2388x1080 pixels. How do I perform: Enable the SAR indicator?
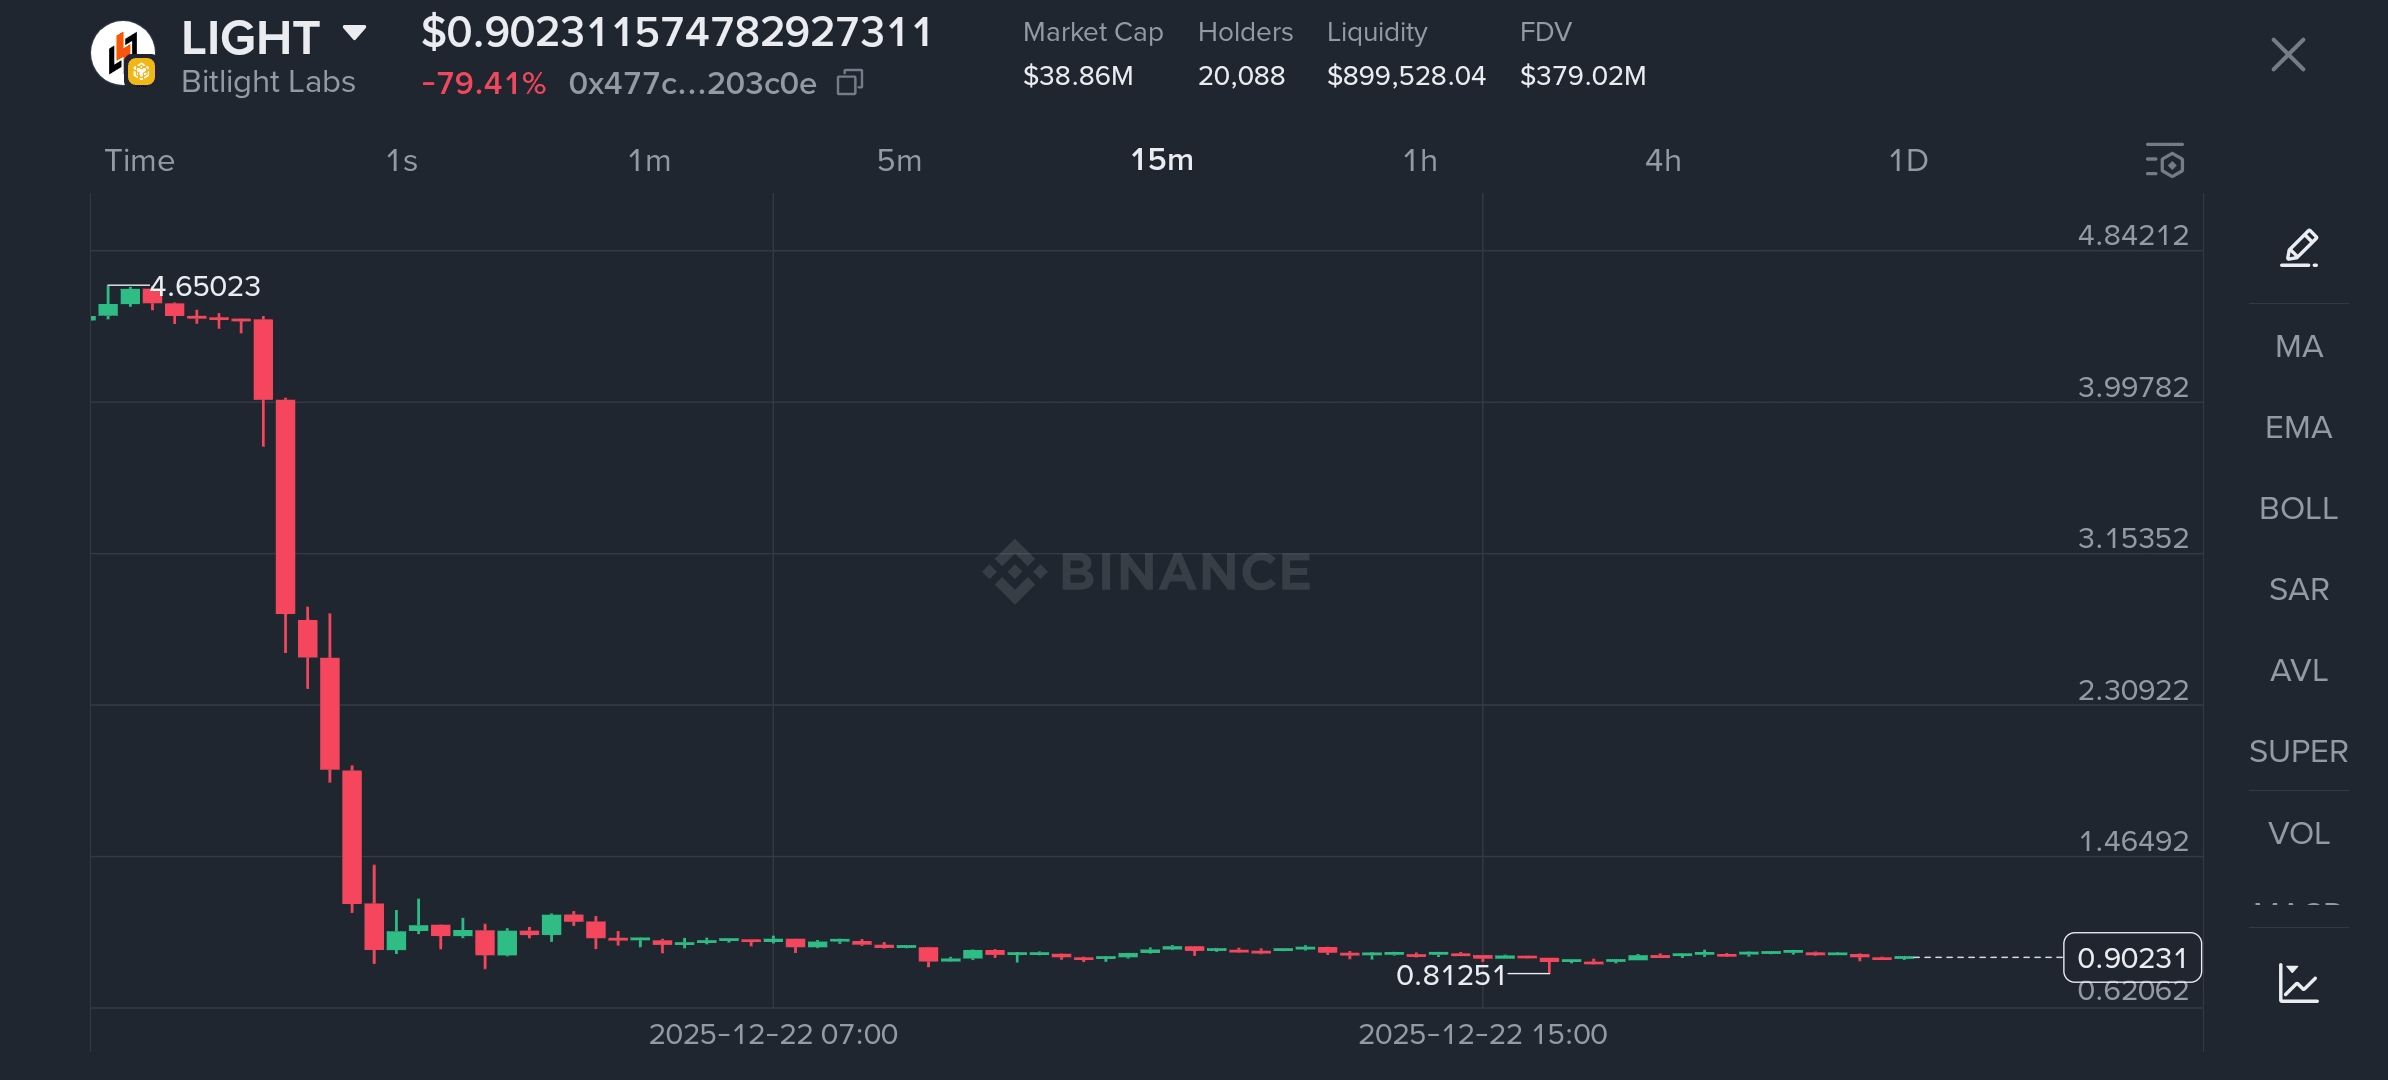coord(2299,589)
